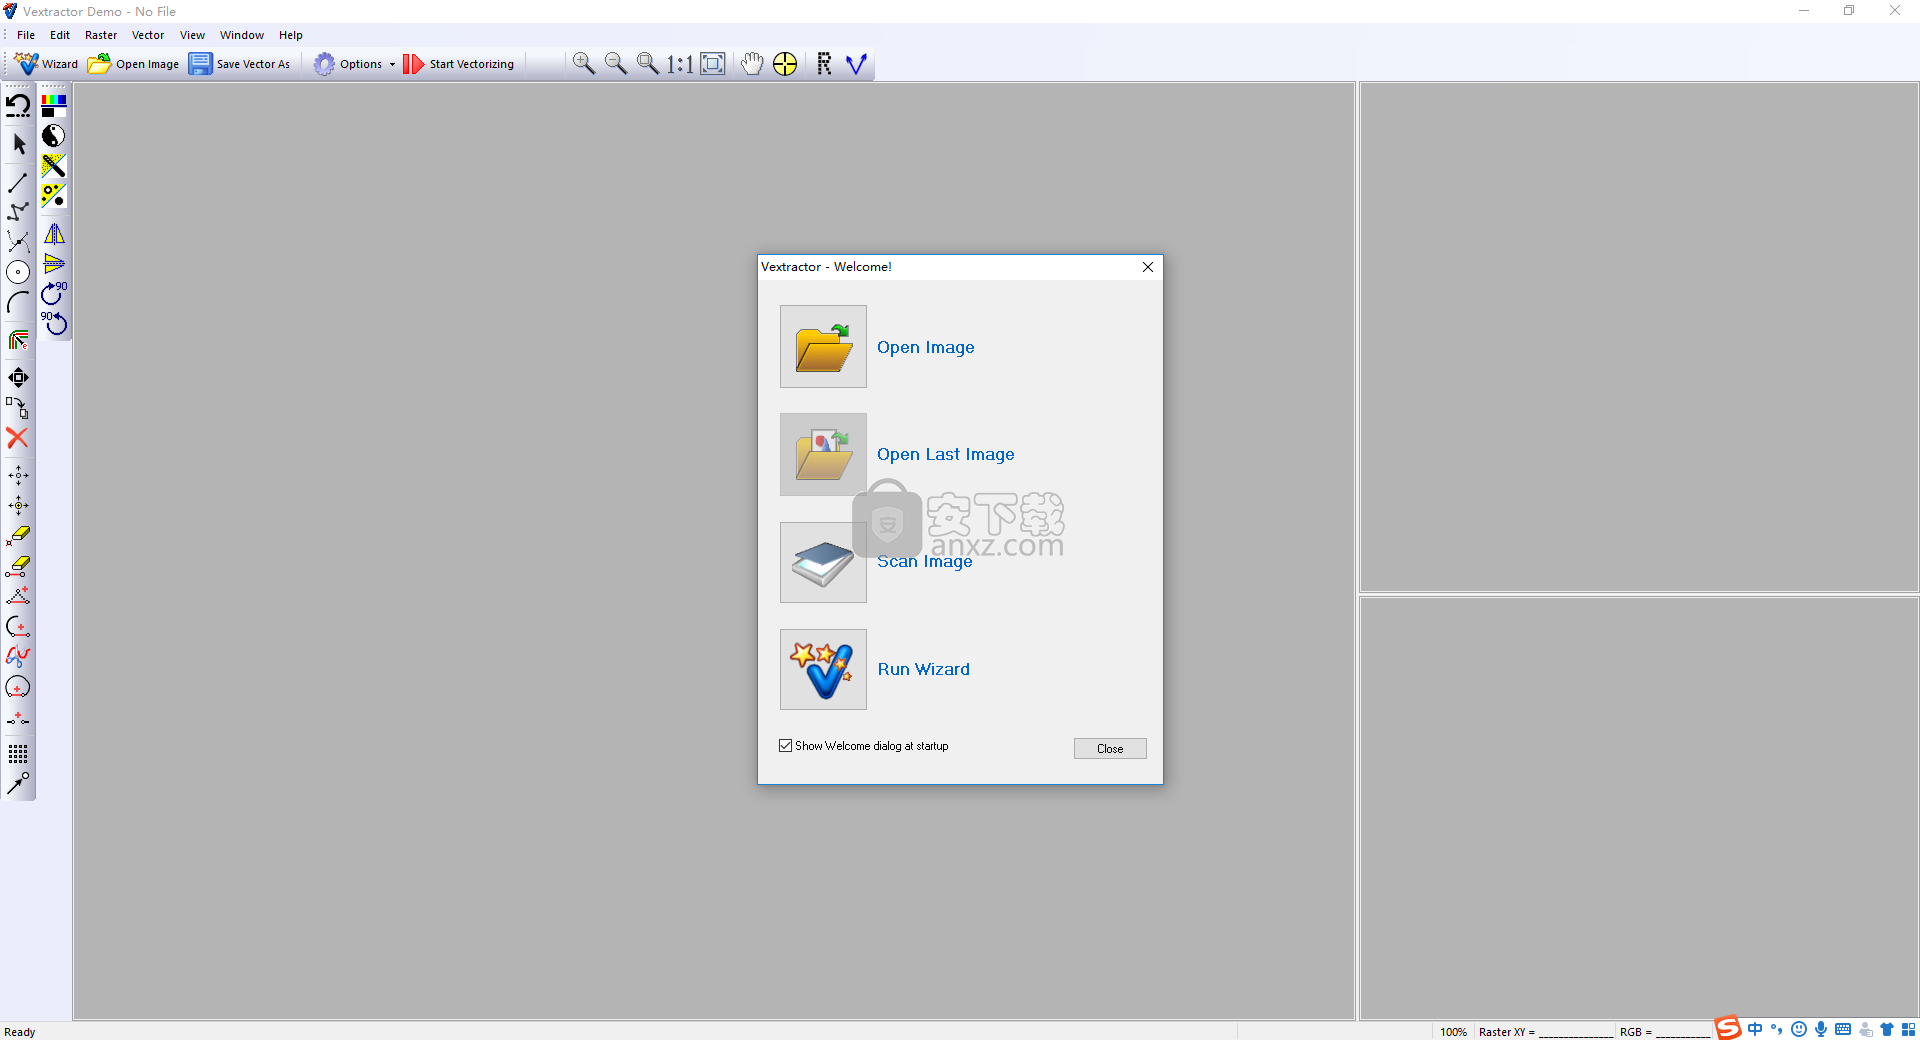This screenshot has width=1920, height=1040.
Task: Click the Scan Image scanner thumbnail
Action: (x=823, y=562)
